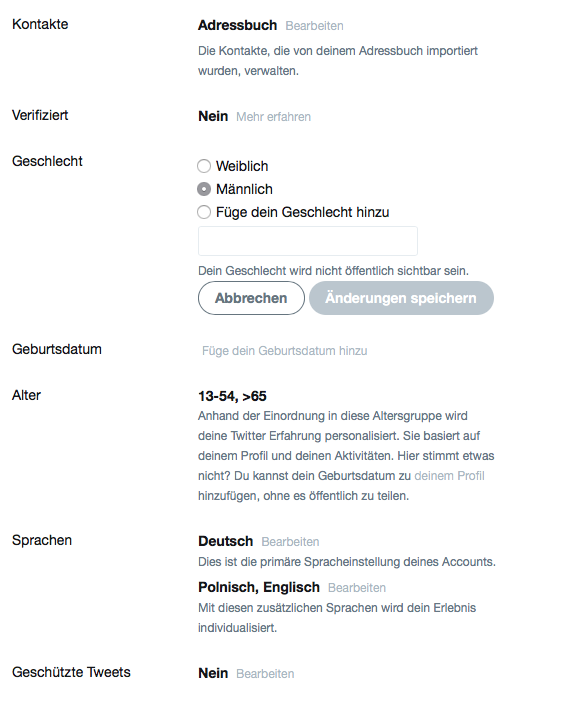Click the Kontakte row label

pos(40,24)
